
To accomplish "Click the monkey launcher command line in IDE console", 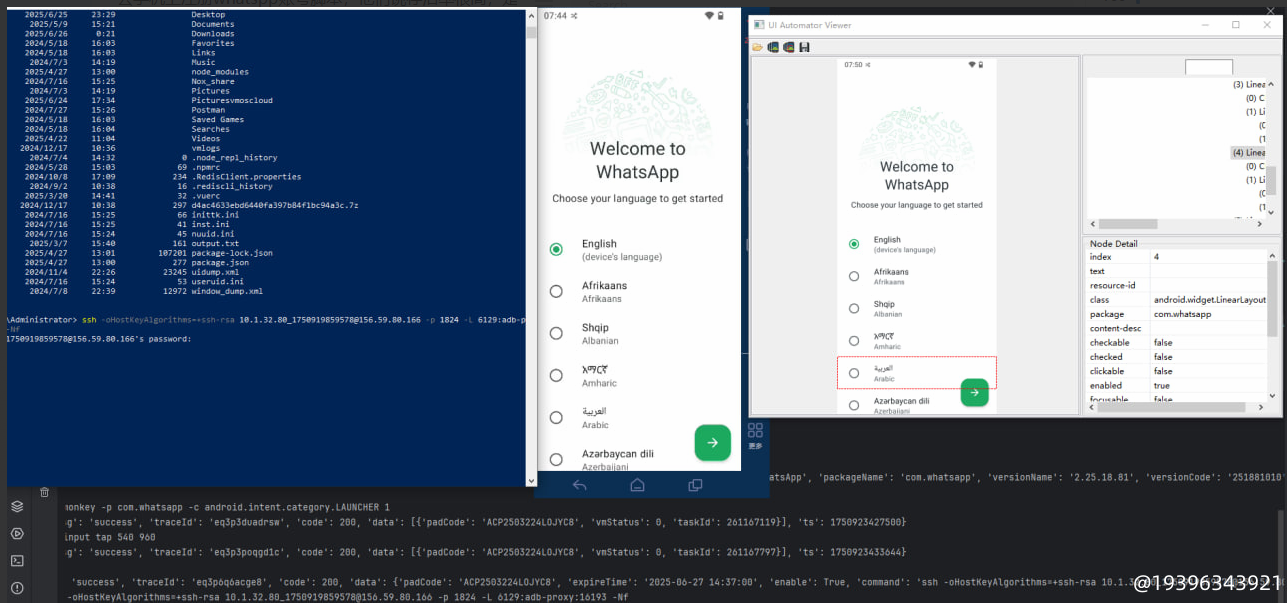I will coord(226,507).
